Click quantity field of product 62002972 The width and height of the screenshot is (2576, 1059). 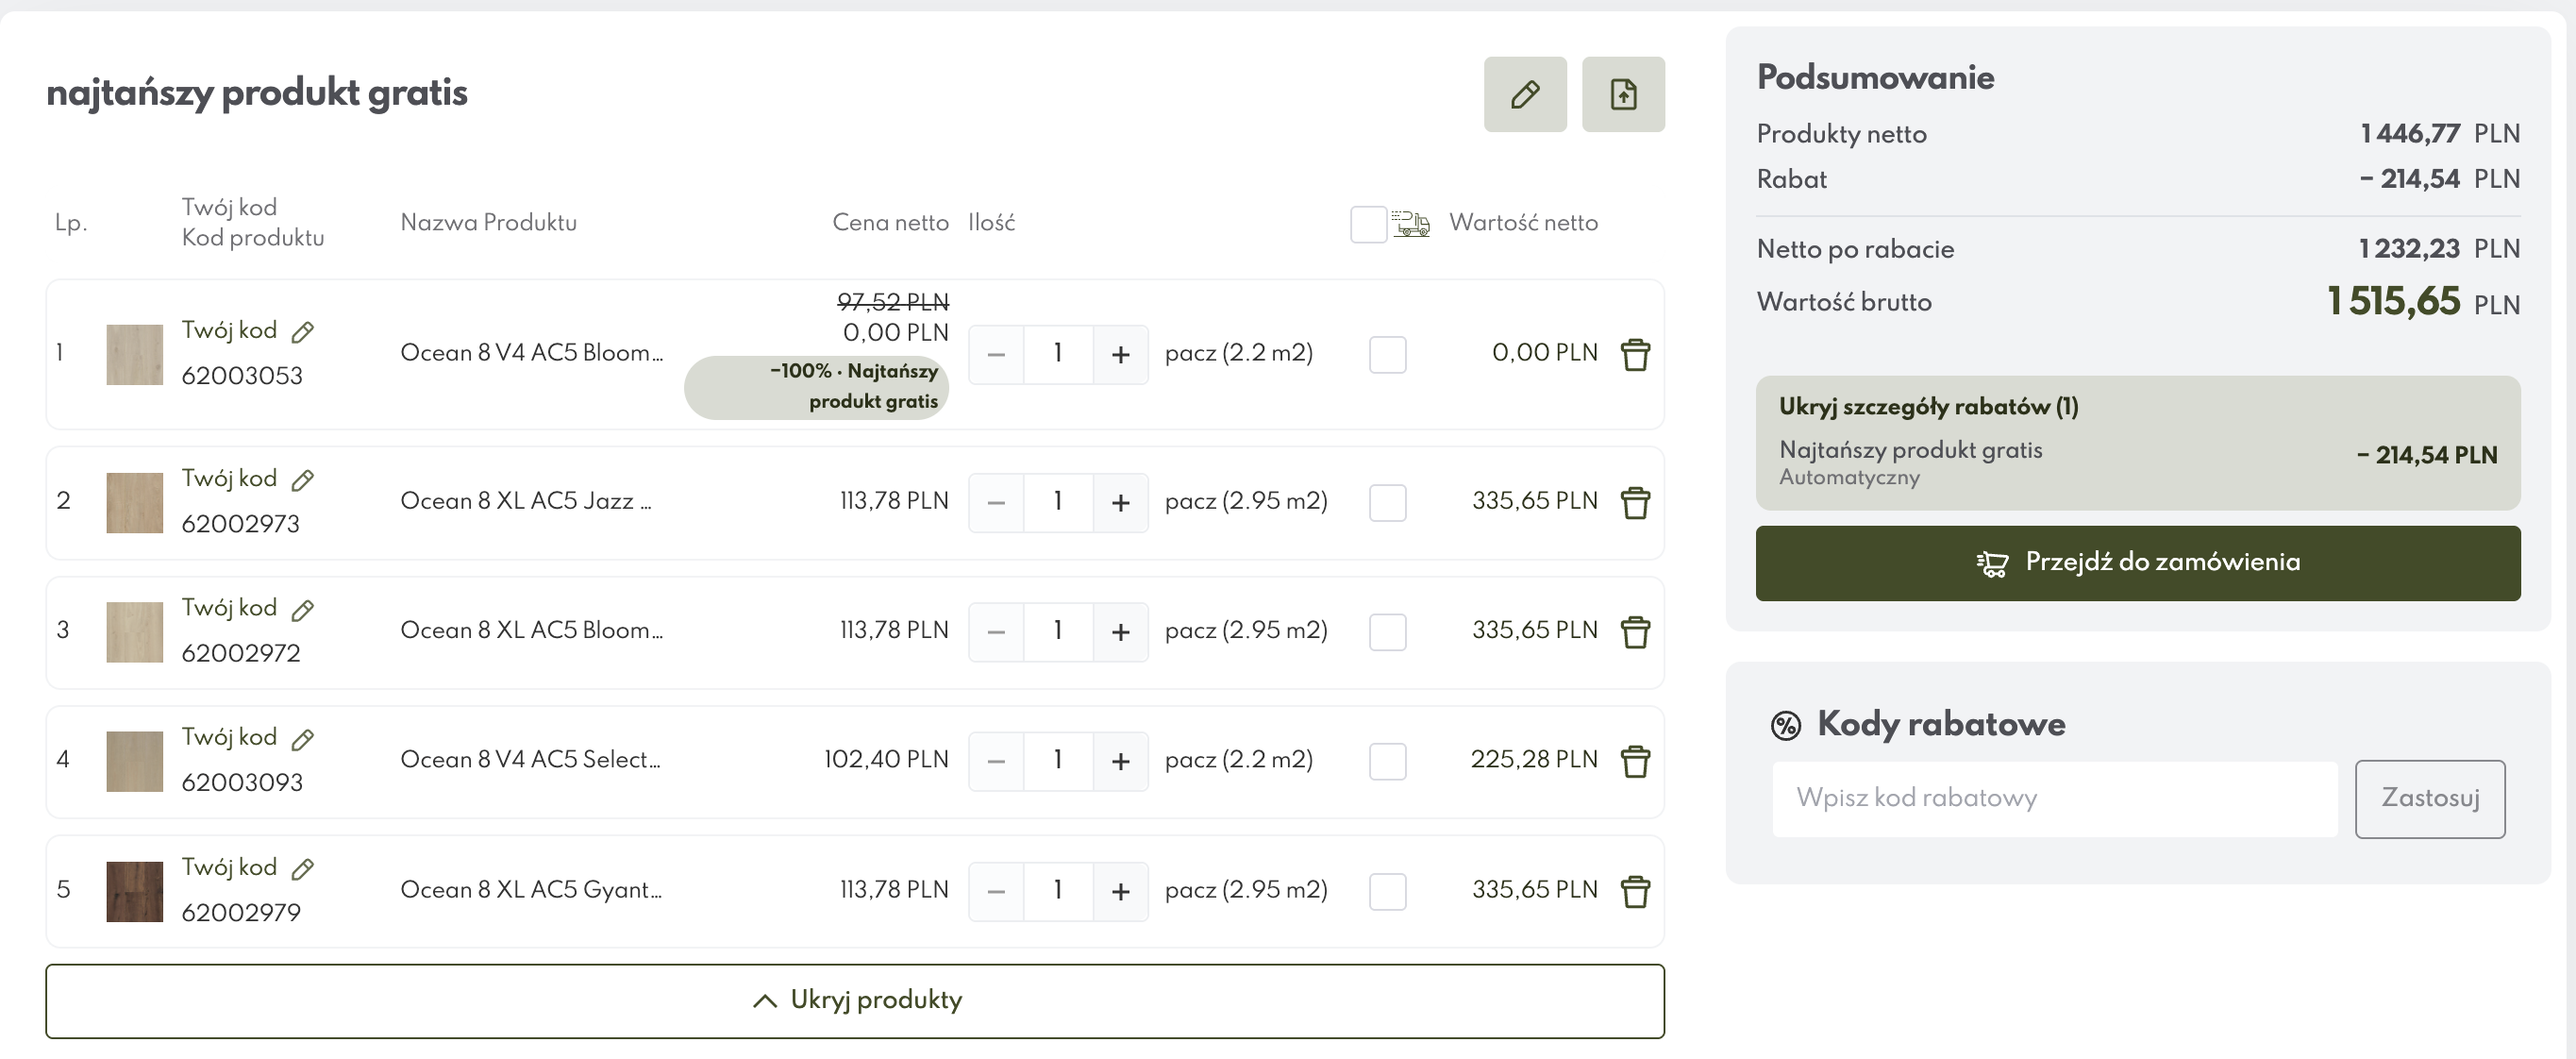click(x=1058, y=631)
